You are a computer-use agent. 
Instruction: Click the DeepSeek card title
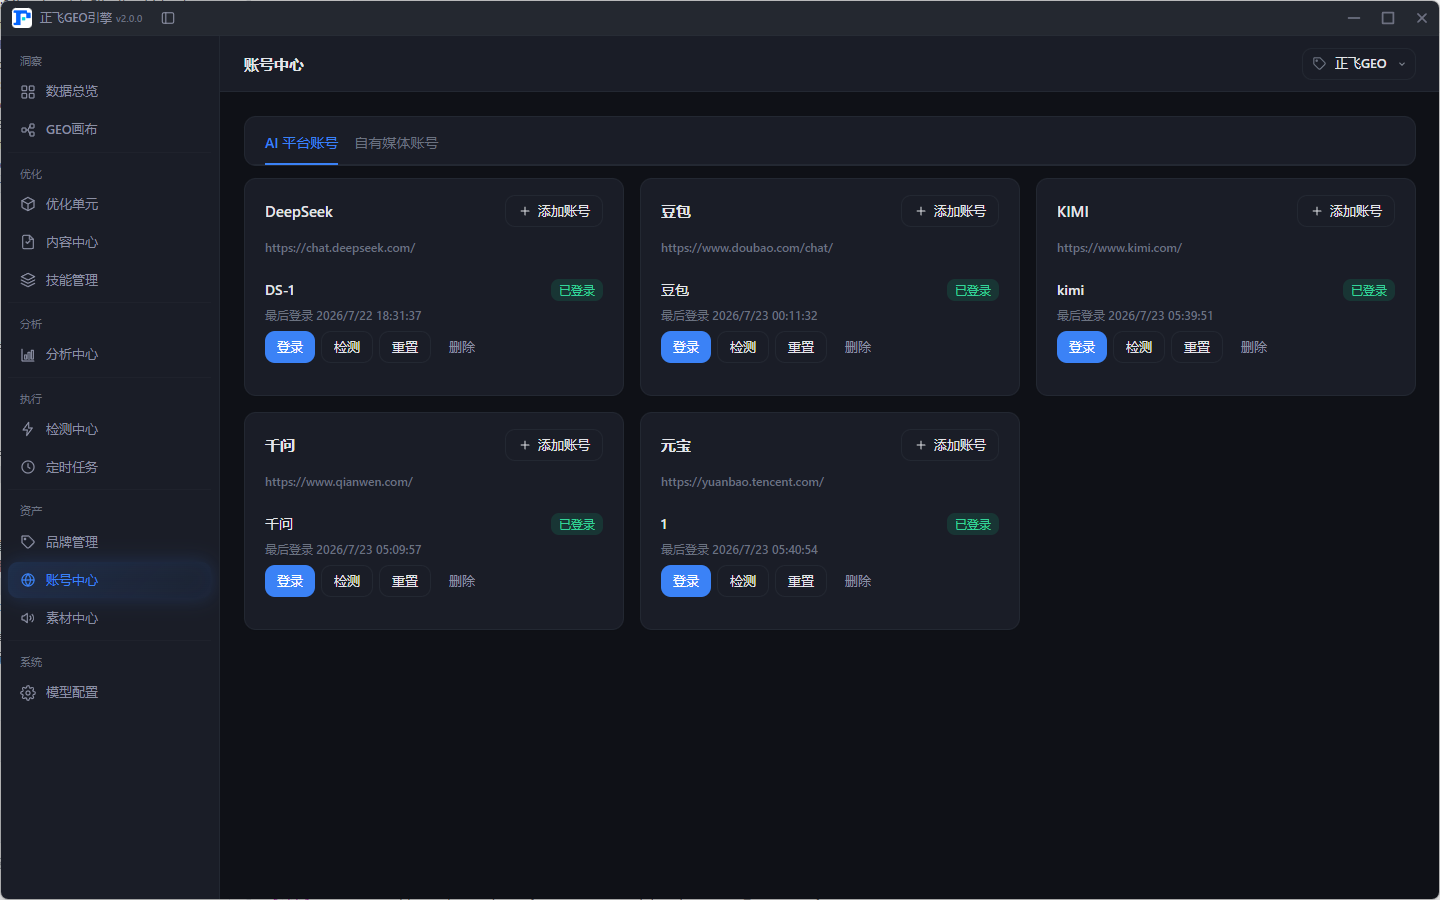[x=299, y=212]
